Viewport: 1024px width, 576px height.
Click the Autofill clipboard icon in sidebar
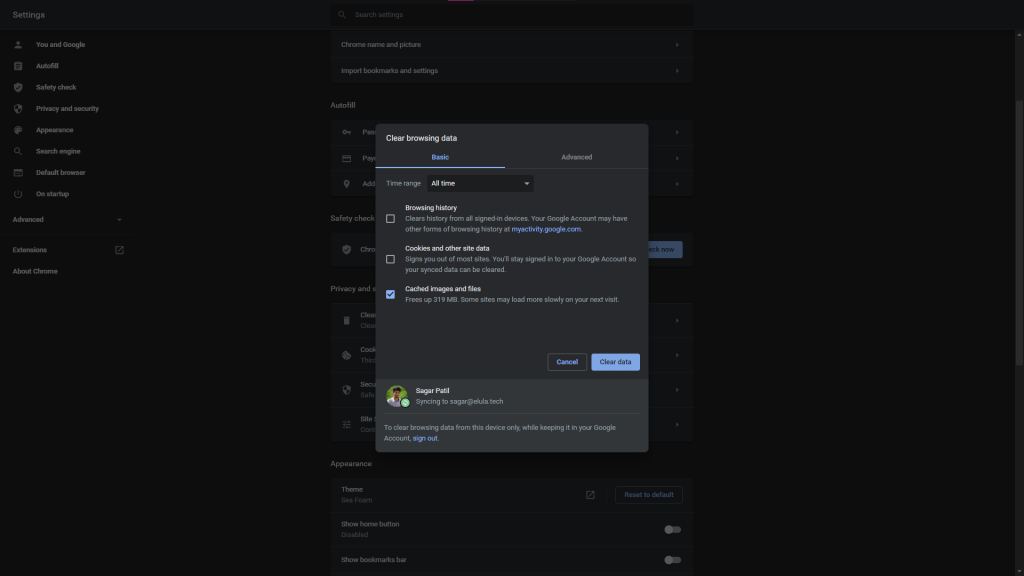point(18,66)
